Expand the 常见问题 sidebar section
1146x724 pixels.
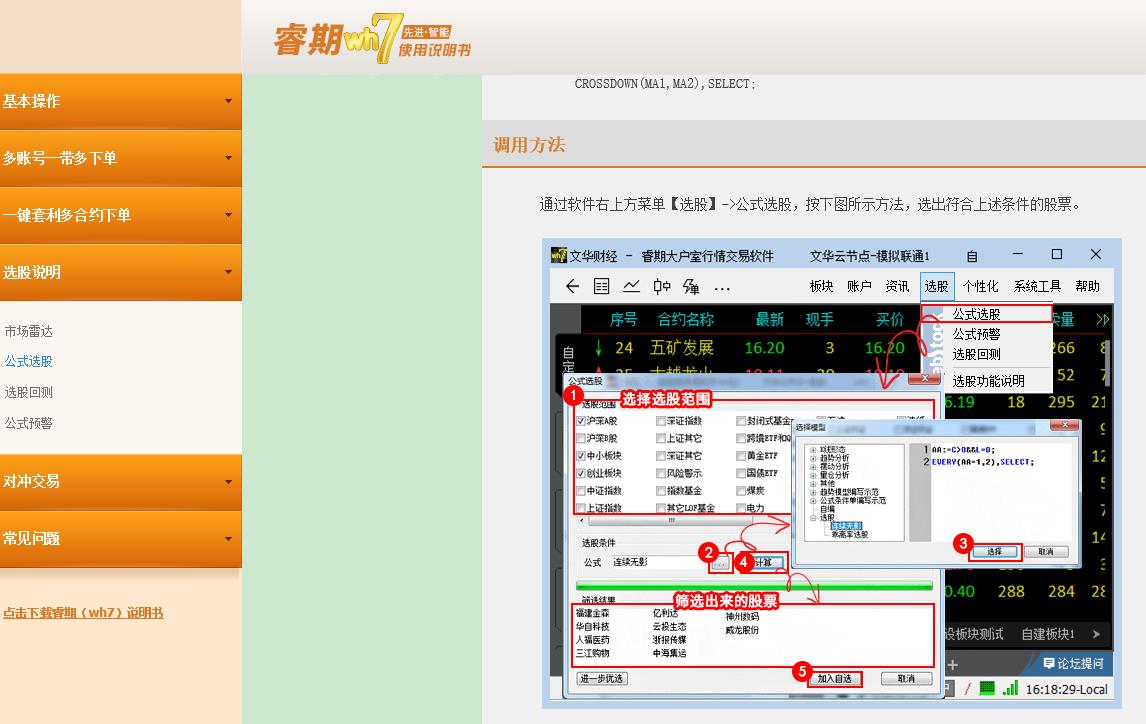tap(120, 538)
